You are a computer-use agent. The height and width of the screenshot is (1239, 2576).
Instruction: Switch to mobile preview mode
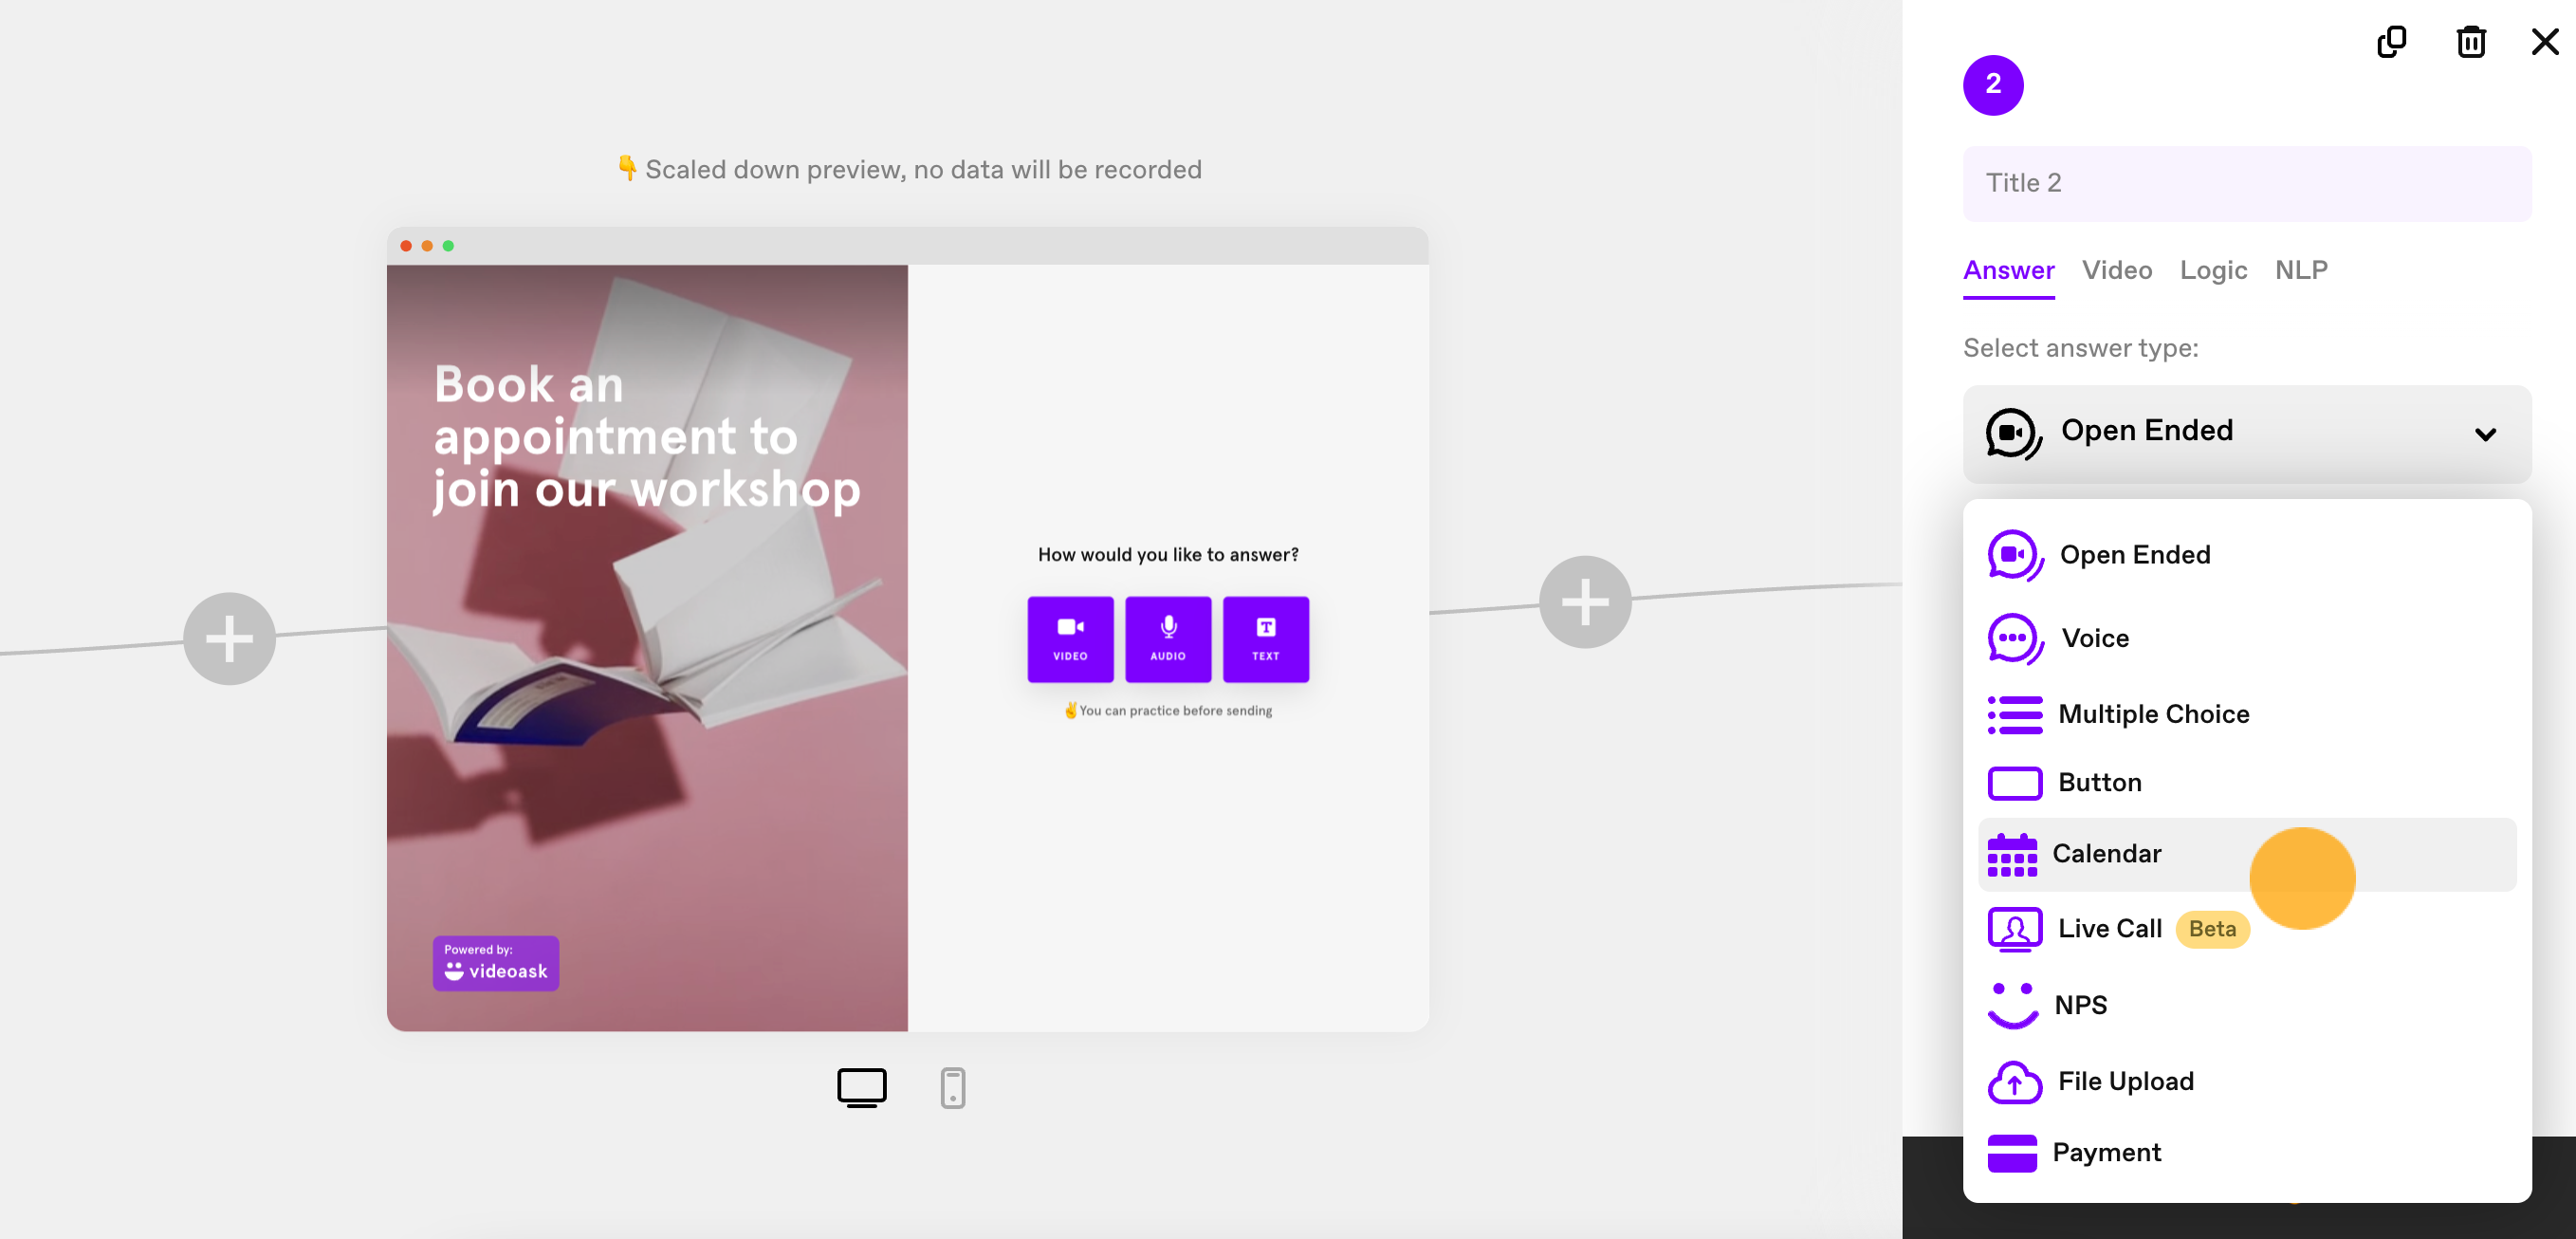click(x=952, y=1088)
